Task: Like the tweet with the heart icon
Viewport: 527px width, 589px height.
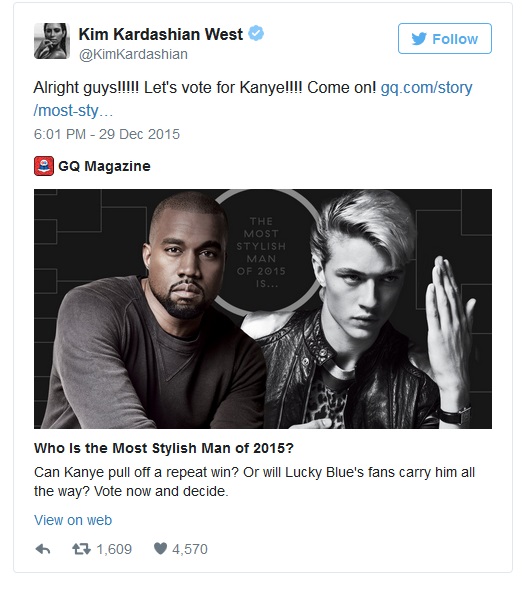Action: click(x=160, y=549)
